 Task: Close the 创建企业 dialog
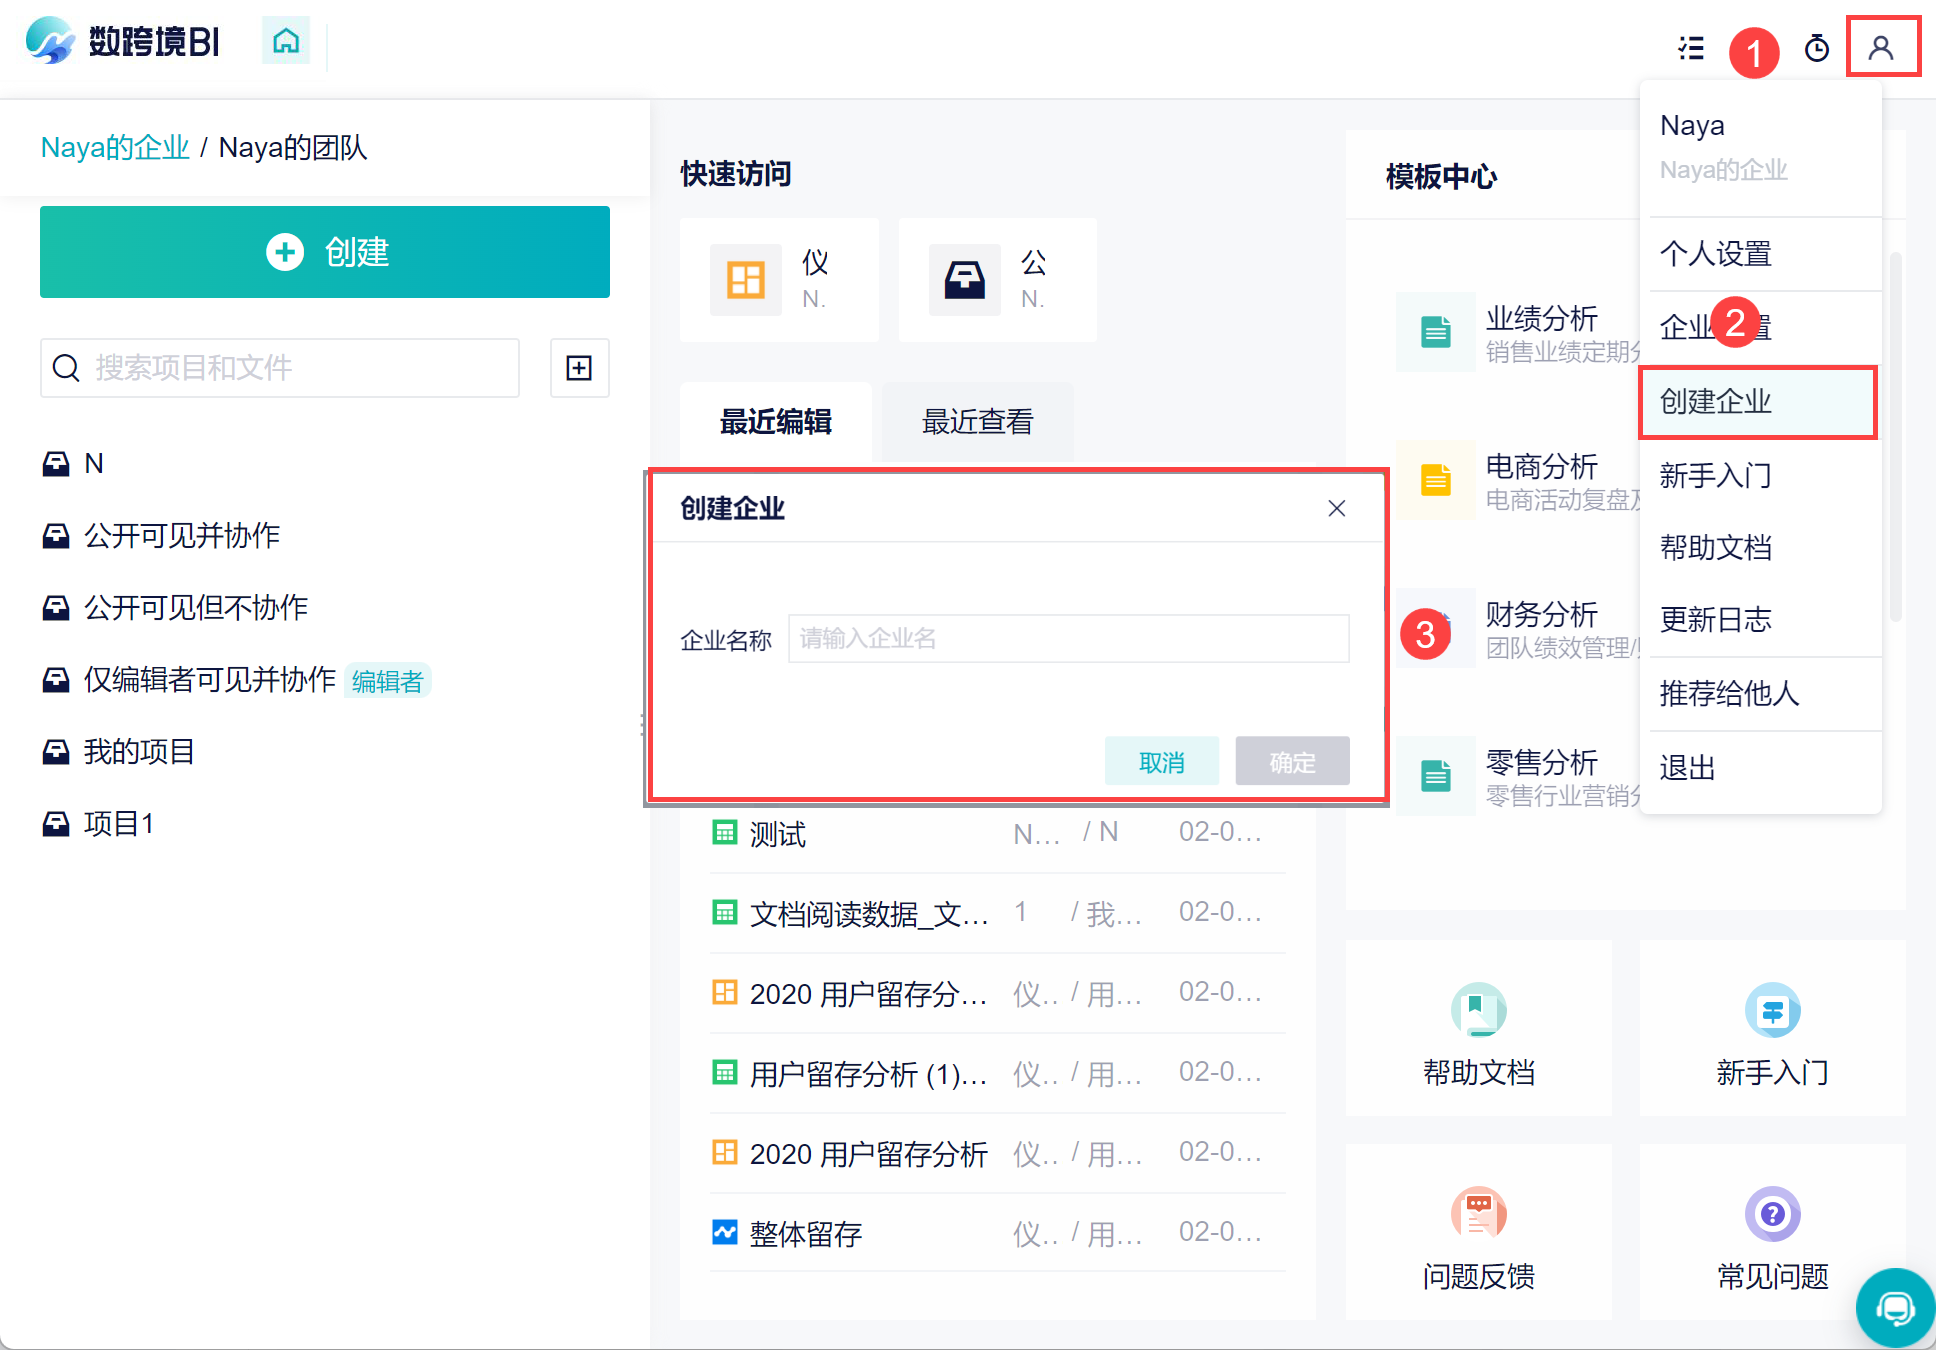(x=1336, y=508)
